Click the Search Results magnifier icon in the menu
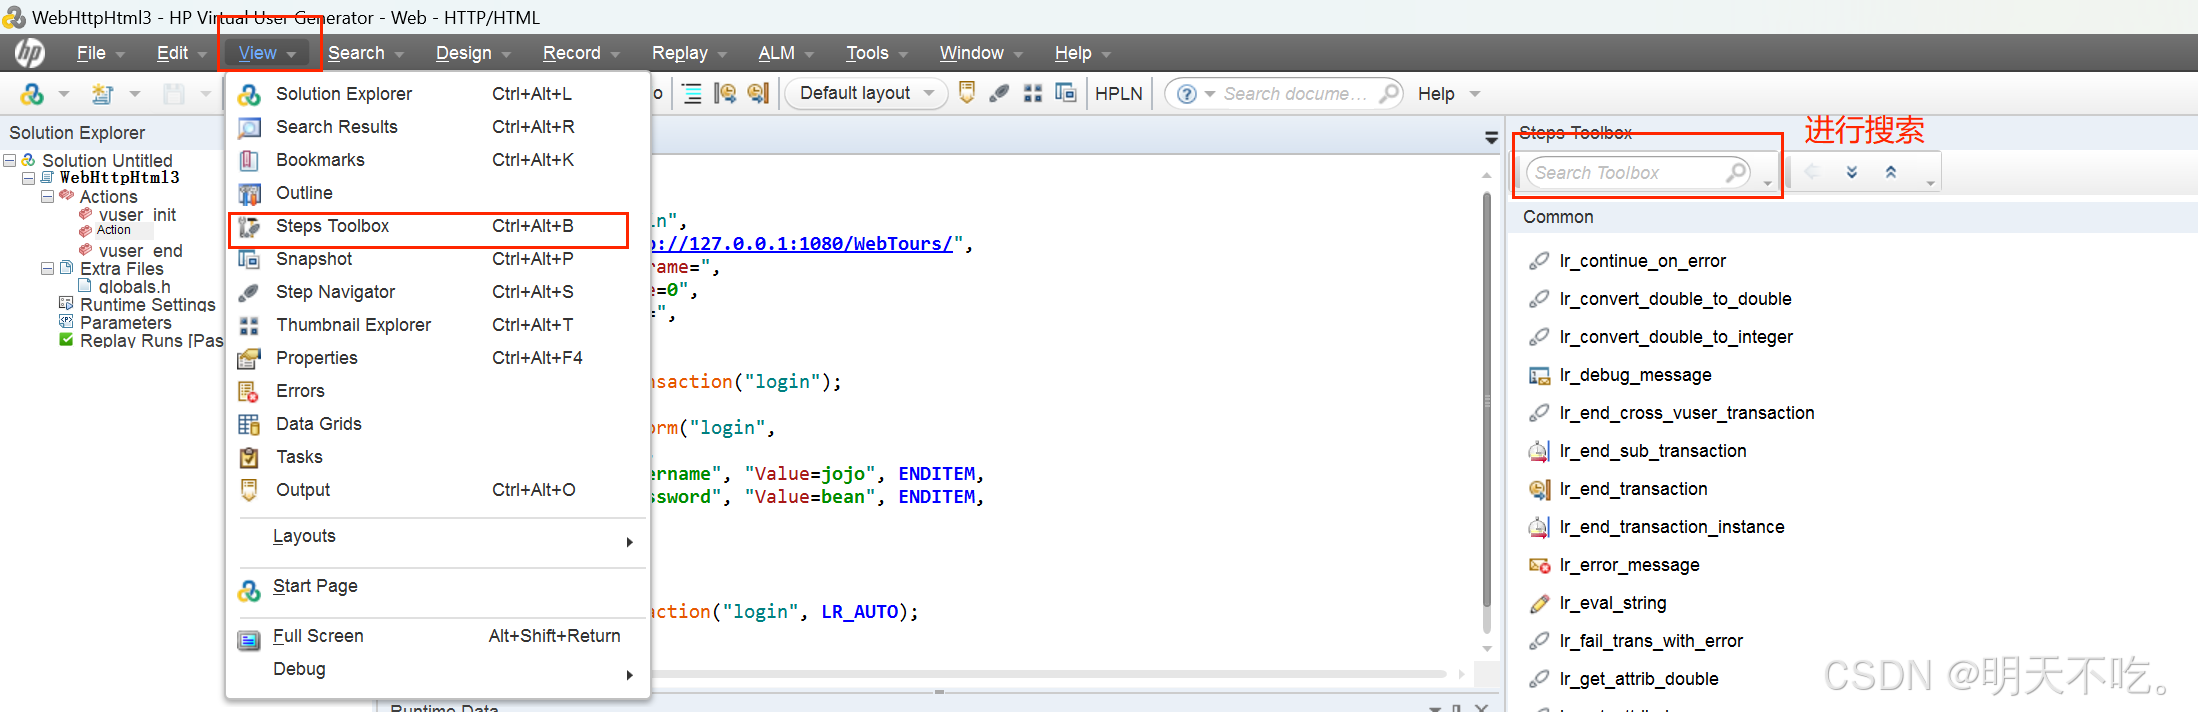 (249, 127)
